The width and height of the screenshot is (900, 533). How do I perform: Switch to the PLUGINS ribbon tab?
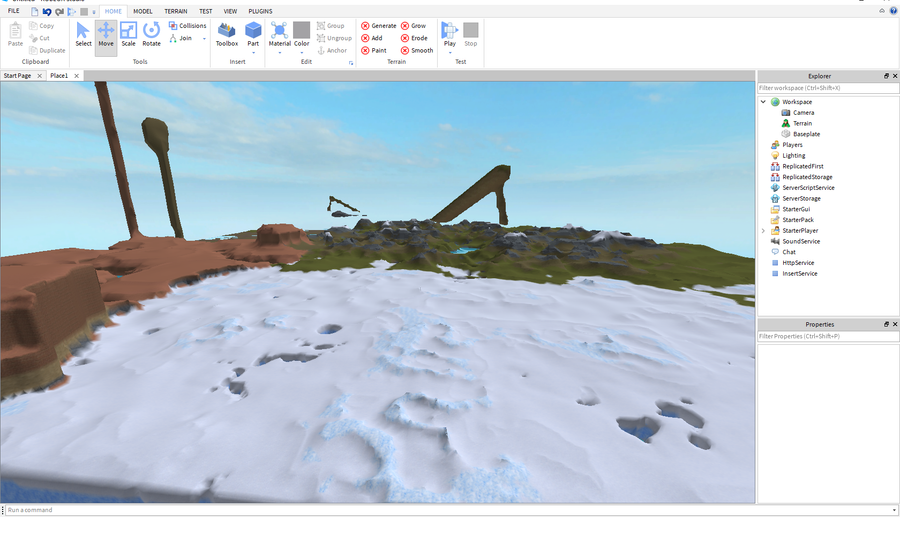coord(260,11)
